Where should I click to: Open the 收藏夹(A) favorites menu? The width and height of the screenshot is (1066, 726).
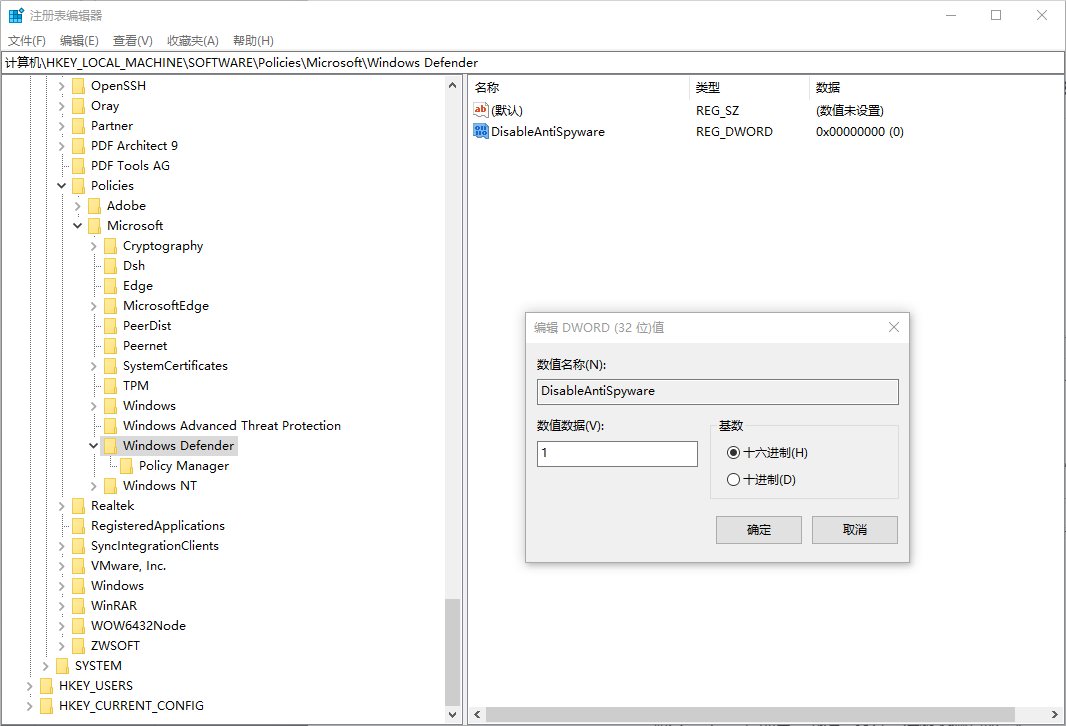[192, 41]
